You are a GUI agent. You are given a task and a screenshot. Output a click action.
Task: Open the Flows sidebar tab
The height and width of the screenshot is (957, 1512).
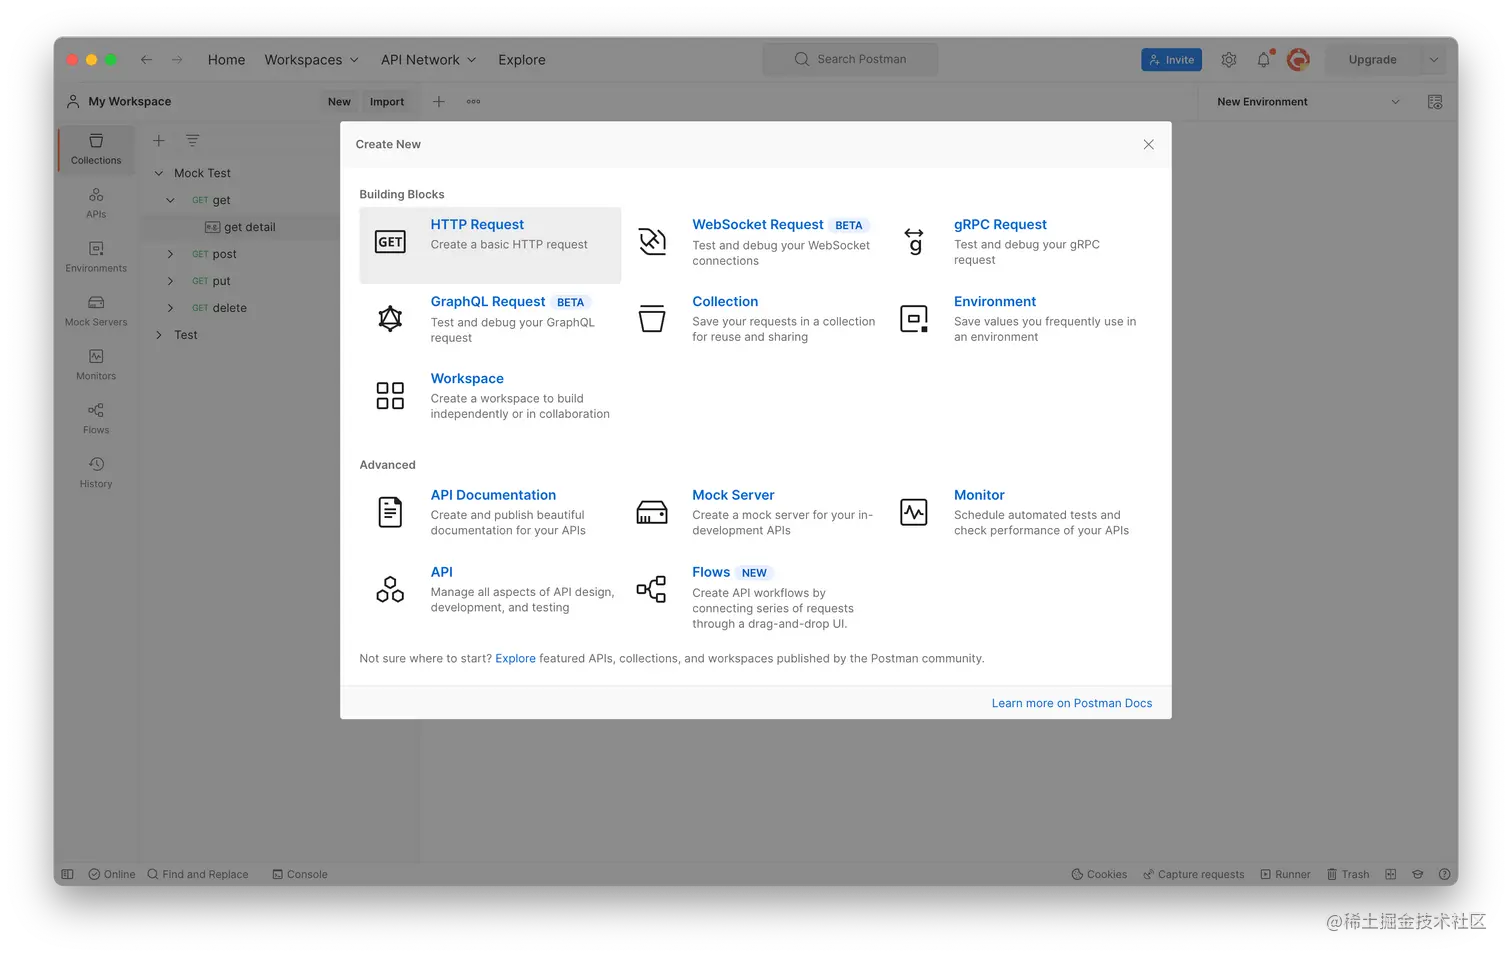[x=96, y=418]
